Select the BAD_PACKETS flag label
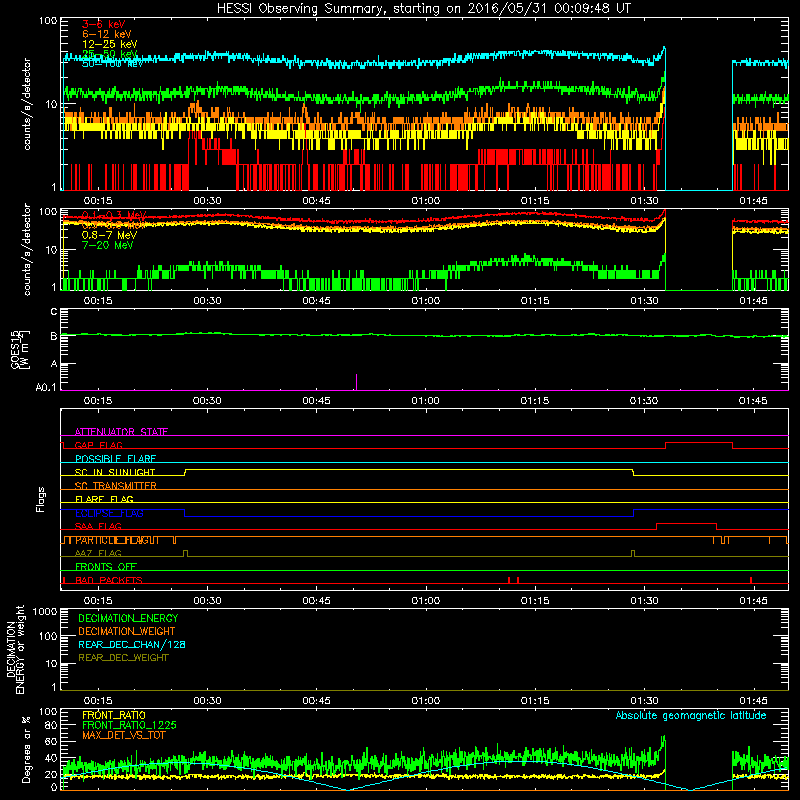This screenshot has width=800, height=800. click(x=109, y=580)
